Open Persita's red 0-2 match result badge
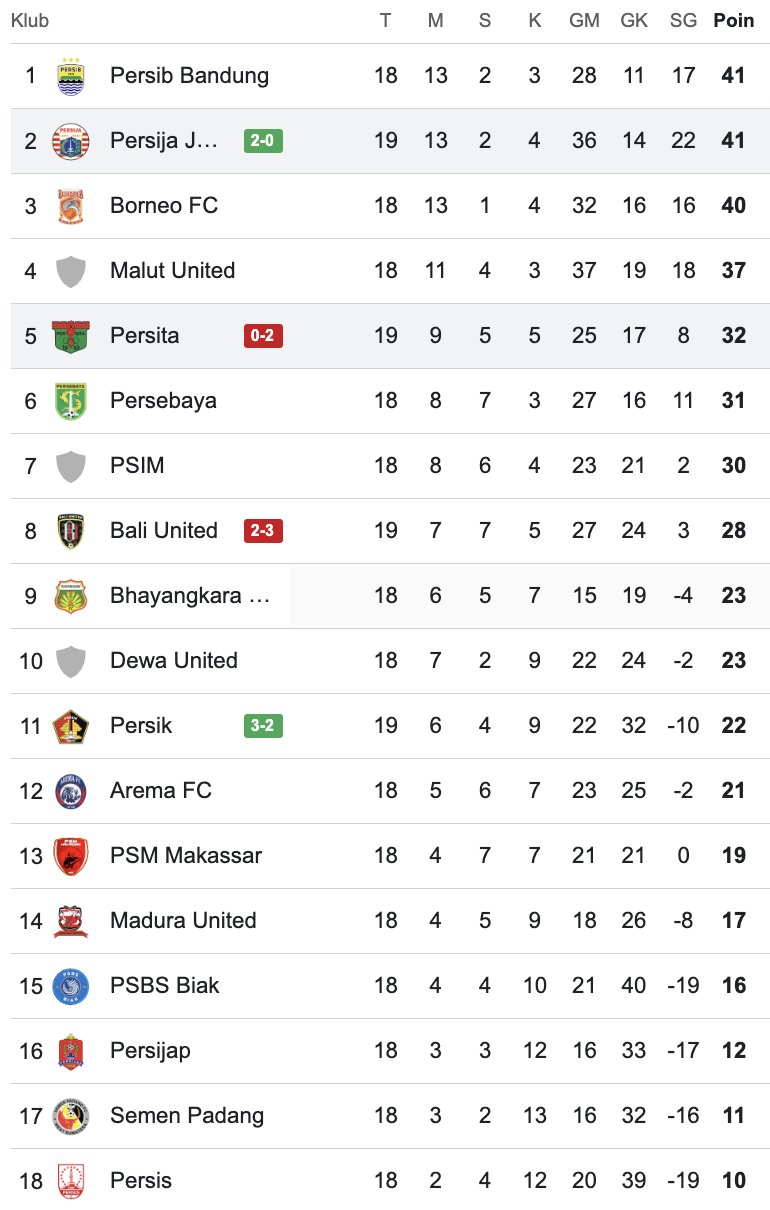The image size is (770, 1210). click(263, 336)
